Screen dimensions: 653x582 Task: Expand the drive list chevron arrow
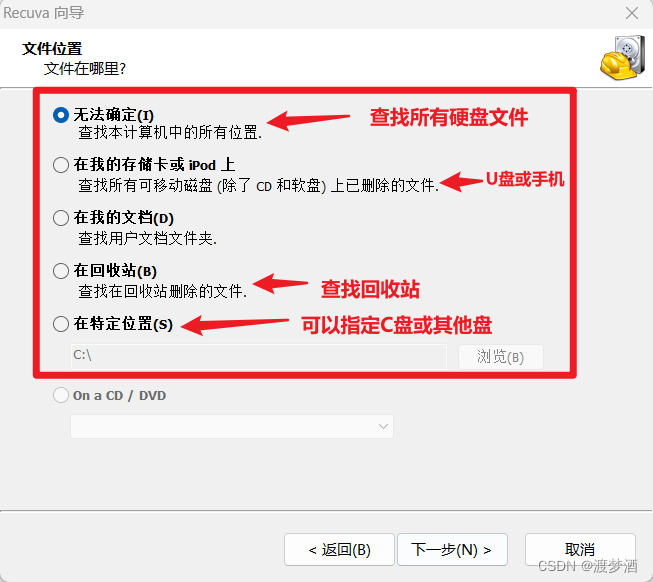click(383, 426)
